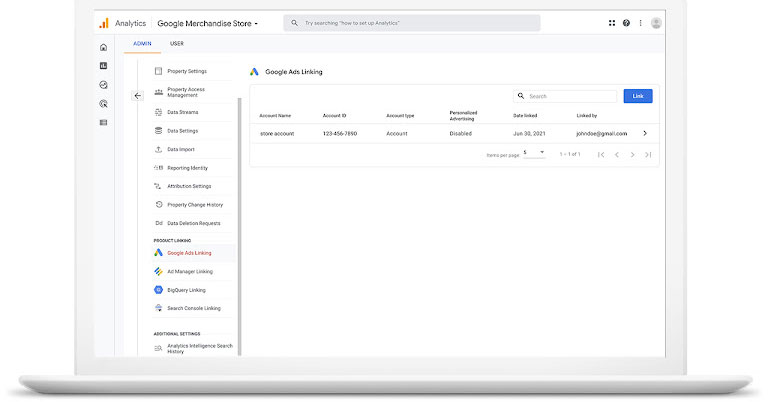Open the three-dot more options menu

point(640,23)
